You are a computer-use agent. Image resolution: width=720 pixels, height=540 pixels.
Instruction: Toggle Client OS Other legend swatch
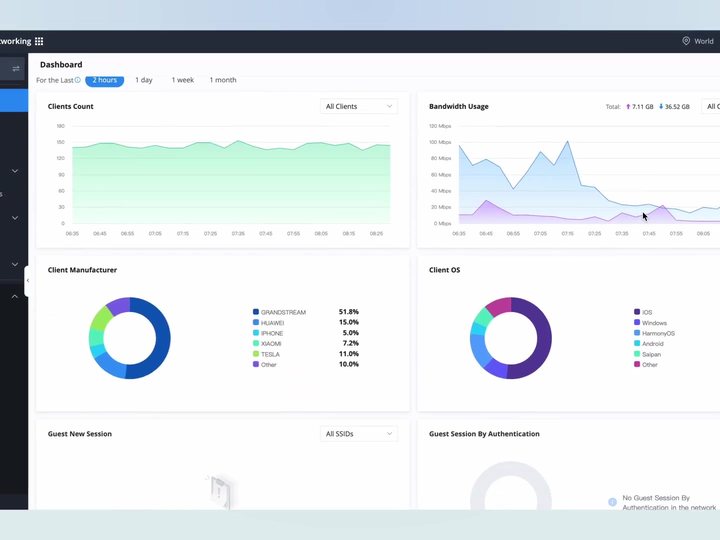(637, 364)
